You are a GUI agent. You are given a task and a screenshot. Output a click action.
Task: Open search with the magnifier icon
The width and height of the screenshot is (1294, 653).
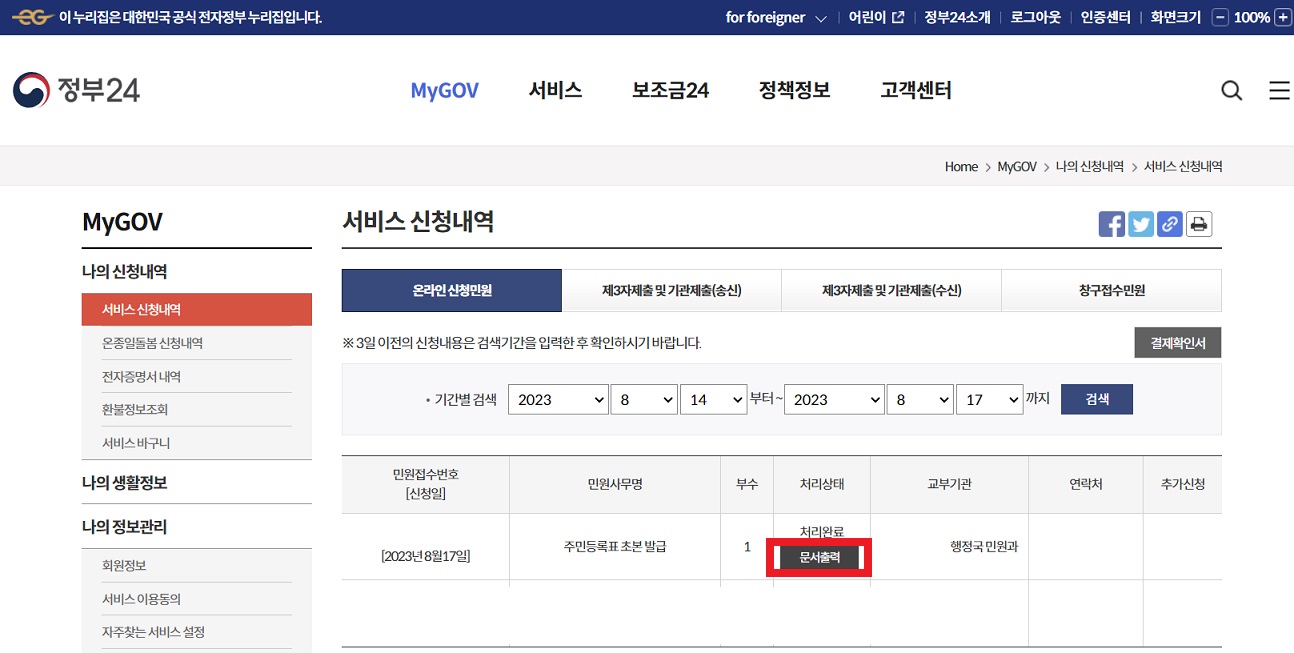pyautogui.click(x=1231, y=90)
